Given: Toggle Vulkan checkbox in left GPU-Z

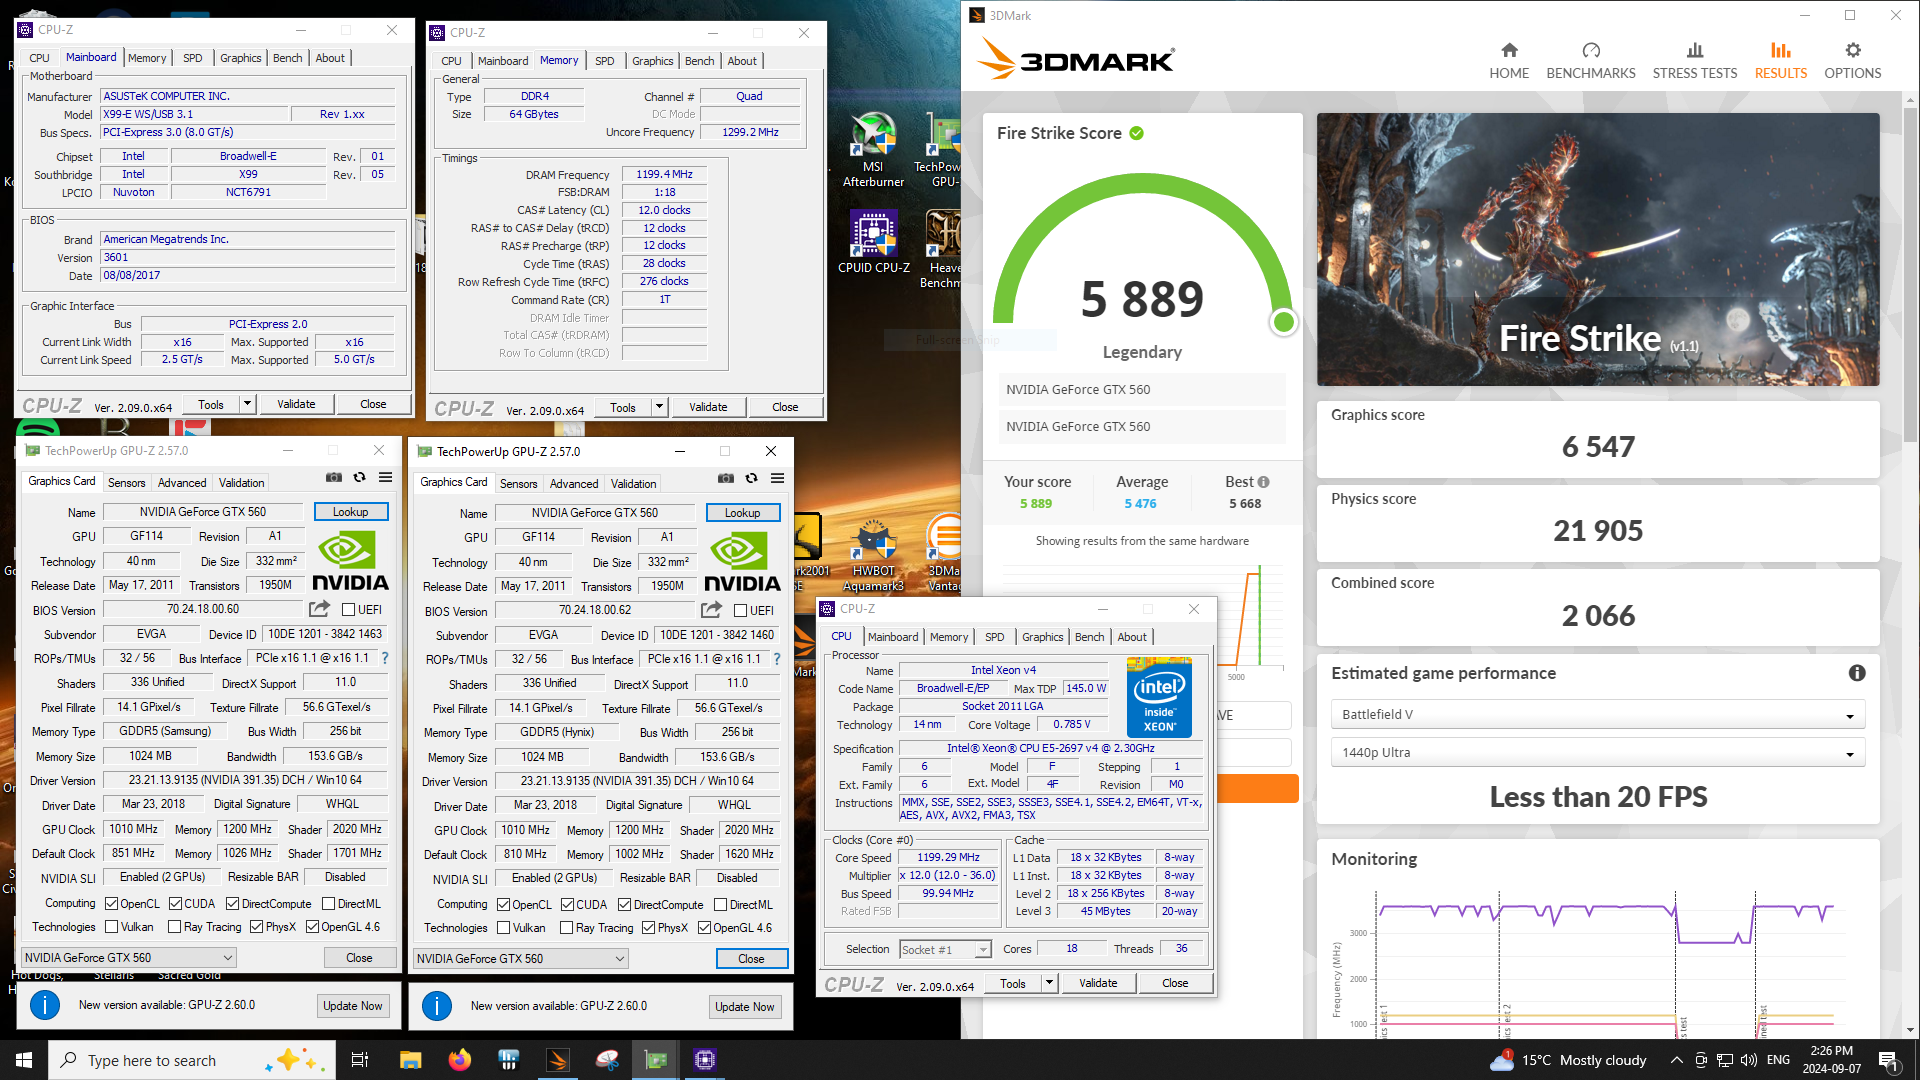Looking at the screenshot, I should (112, 927).
